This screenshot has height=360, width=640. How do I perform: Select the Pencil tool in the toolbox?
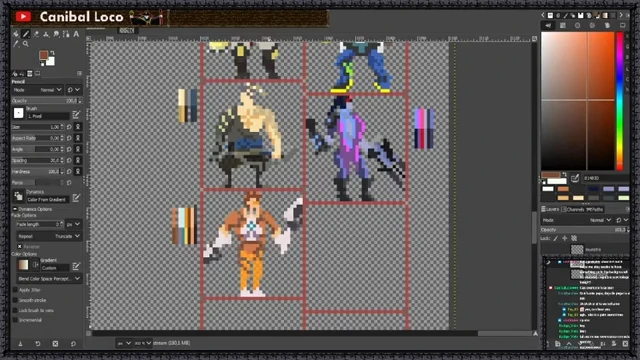click(26, 34)
